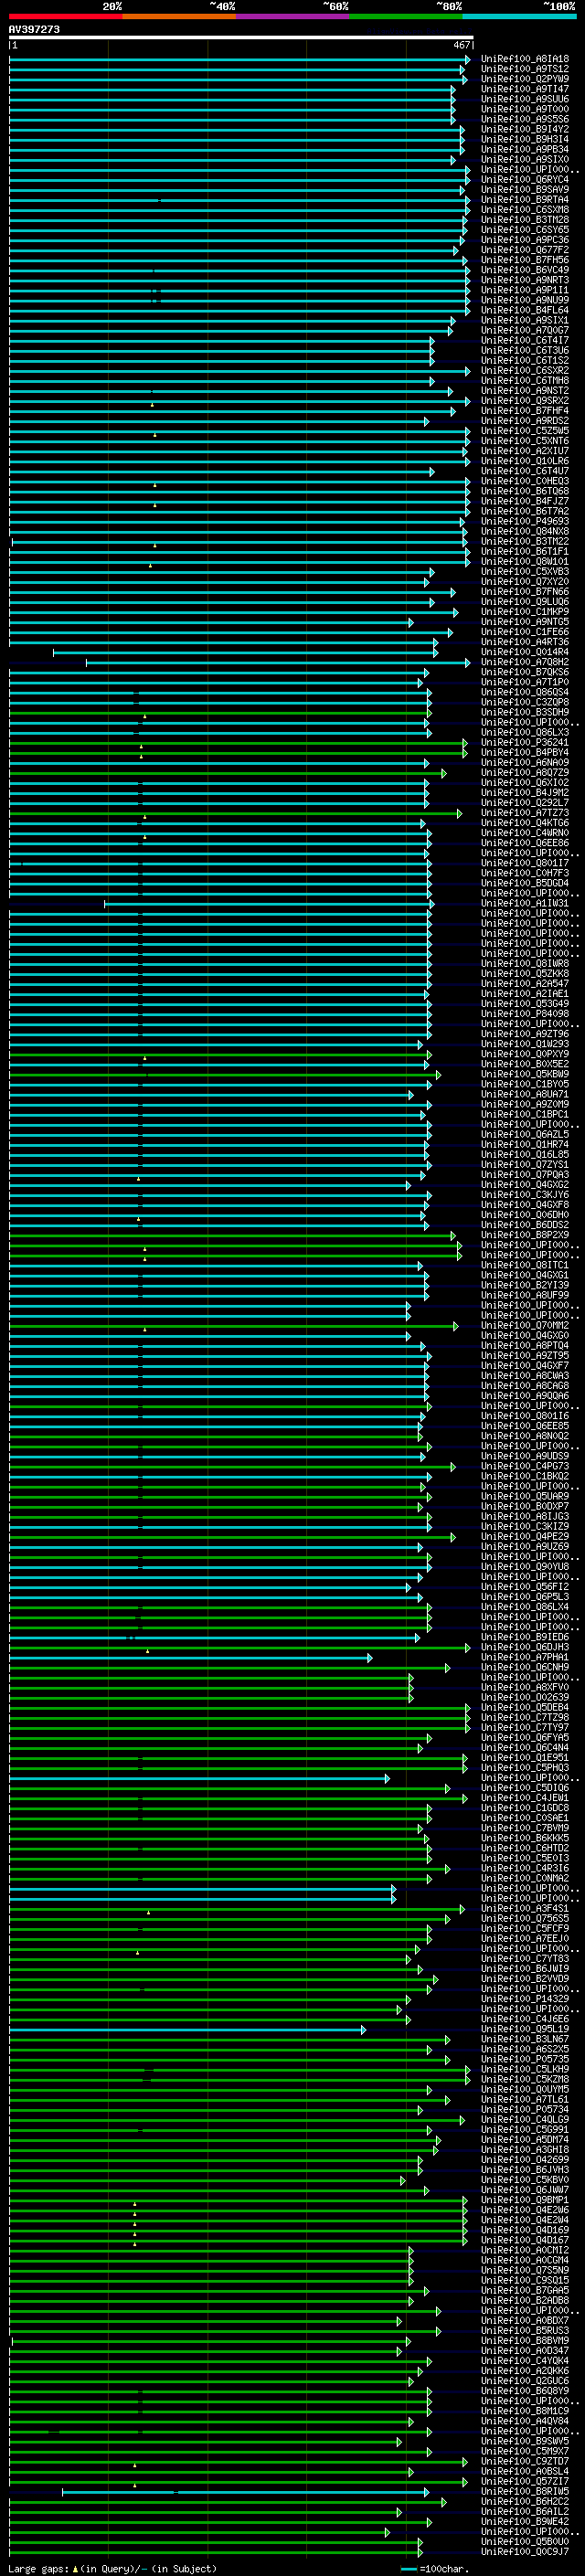585x2576 pixels.
Task: Select hit UniRef100_A9TI47
Action: (x=525, y=89)
